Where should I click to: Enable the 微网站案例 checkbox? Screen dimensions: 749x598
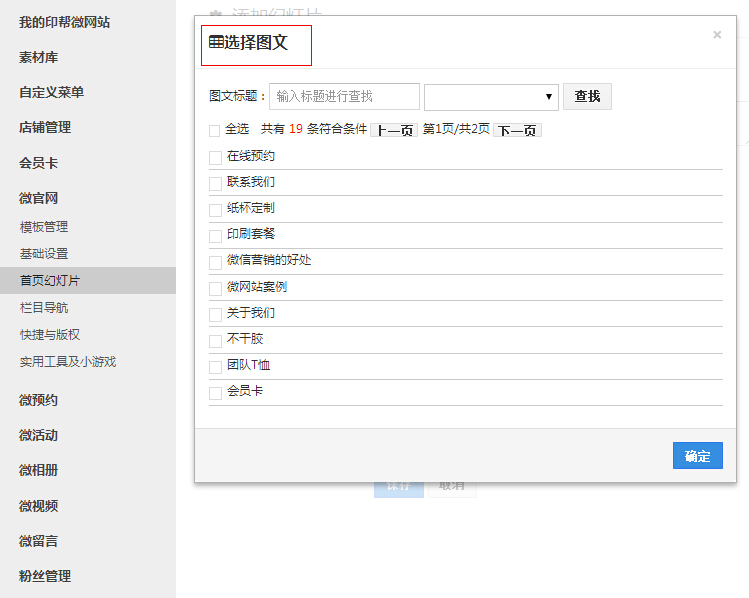[x=215, y=288]
